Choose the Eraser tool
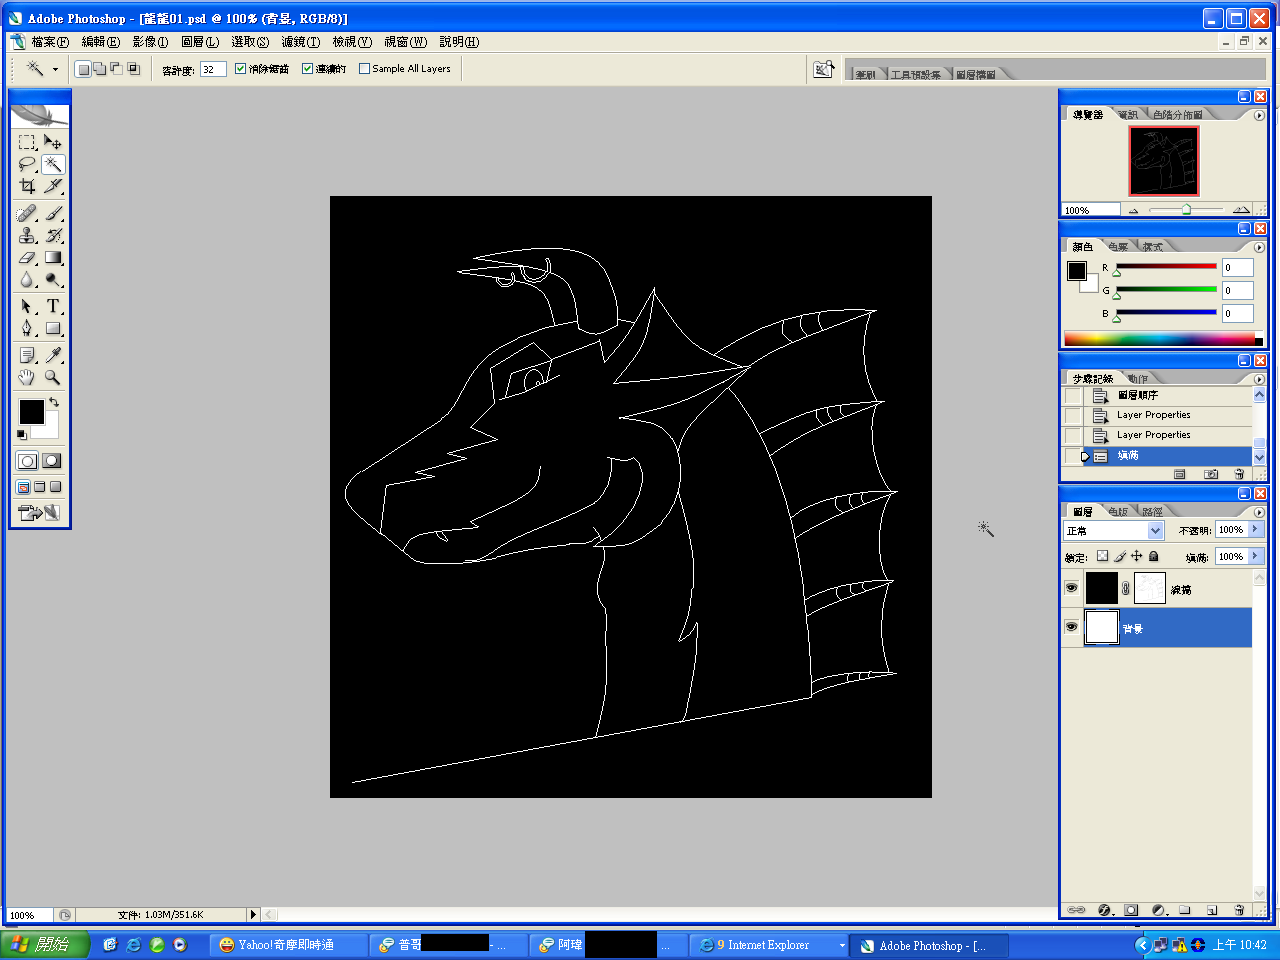 (x=27, y=258)
